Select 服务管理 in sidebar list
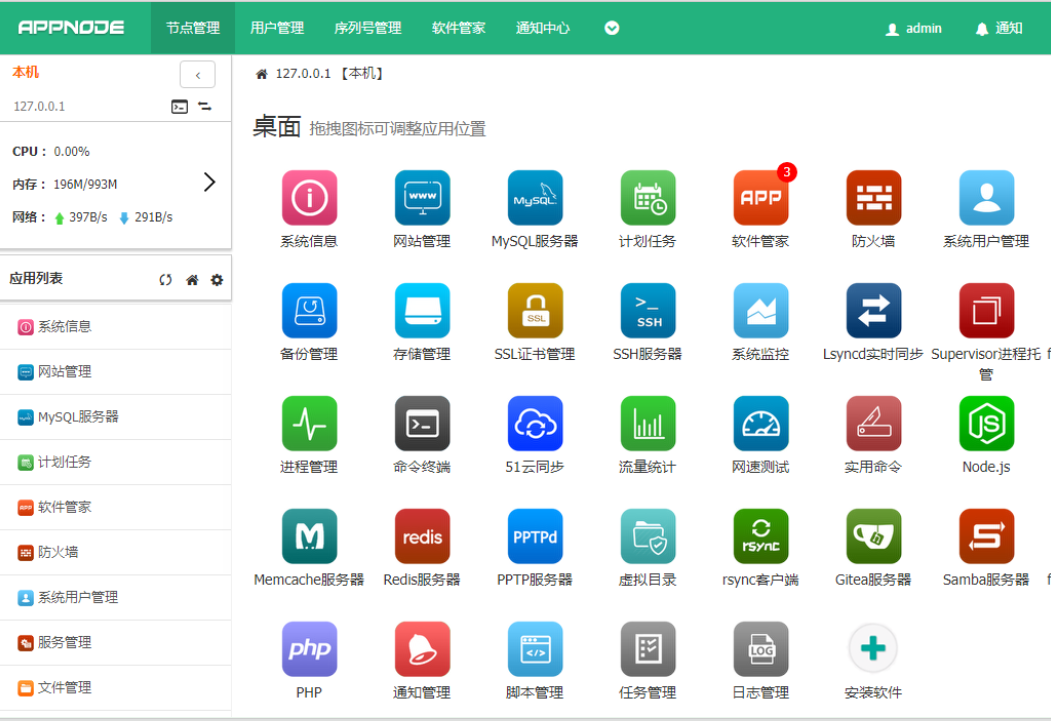The image size is (1051, 721). click(115, 643)
